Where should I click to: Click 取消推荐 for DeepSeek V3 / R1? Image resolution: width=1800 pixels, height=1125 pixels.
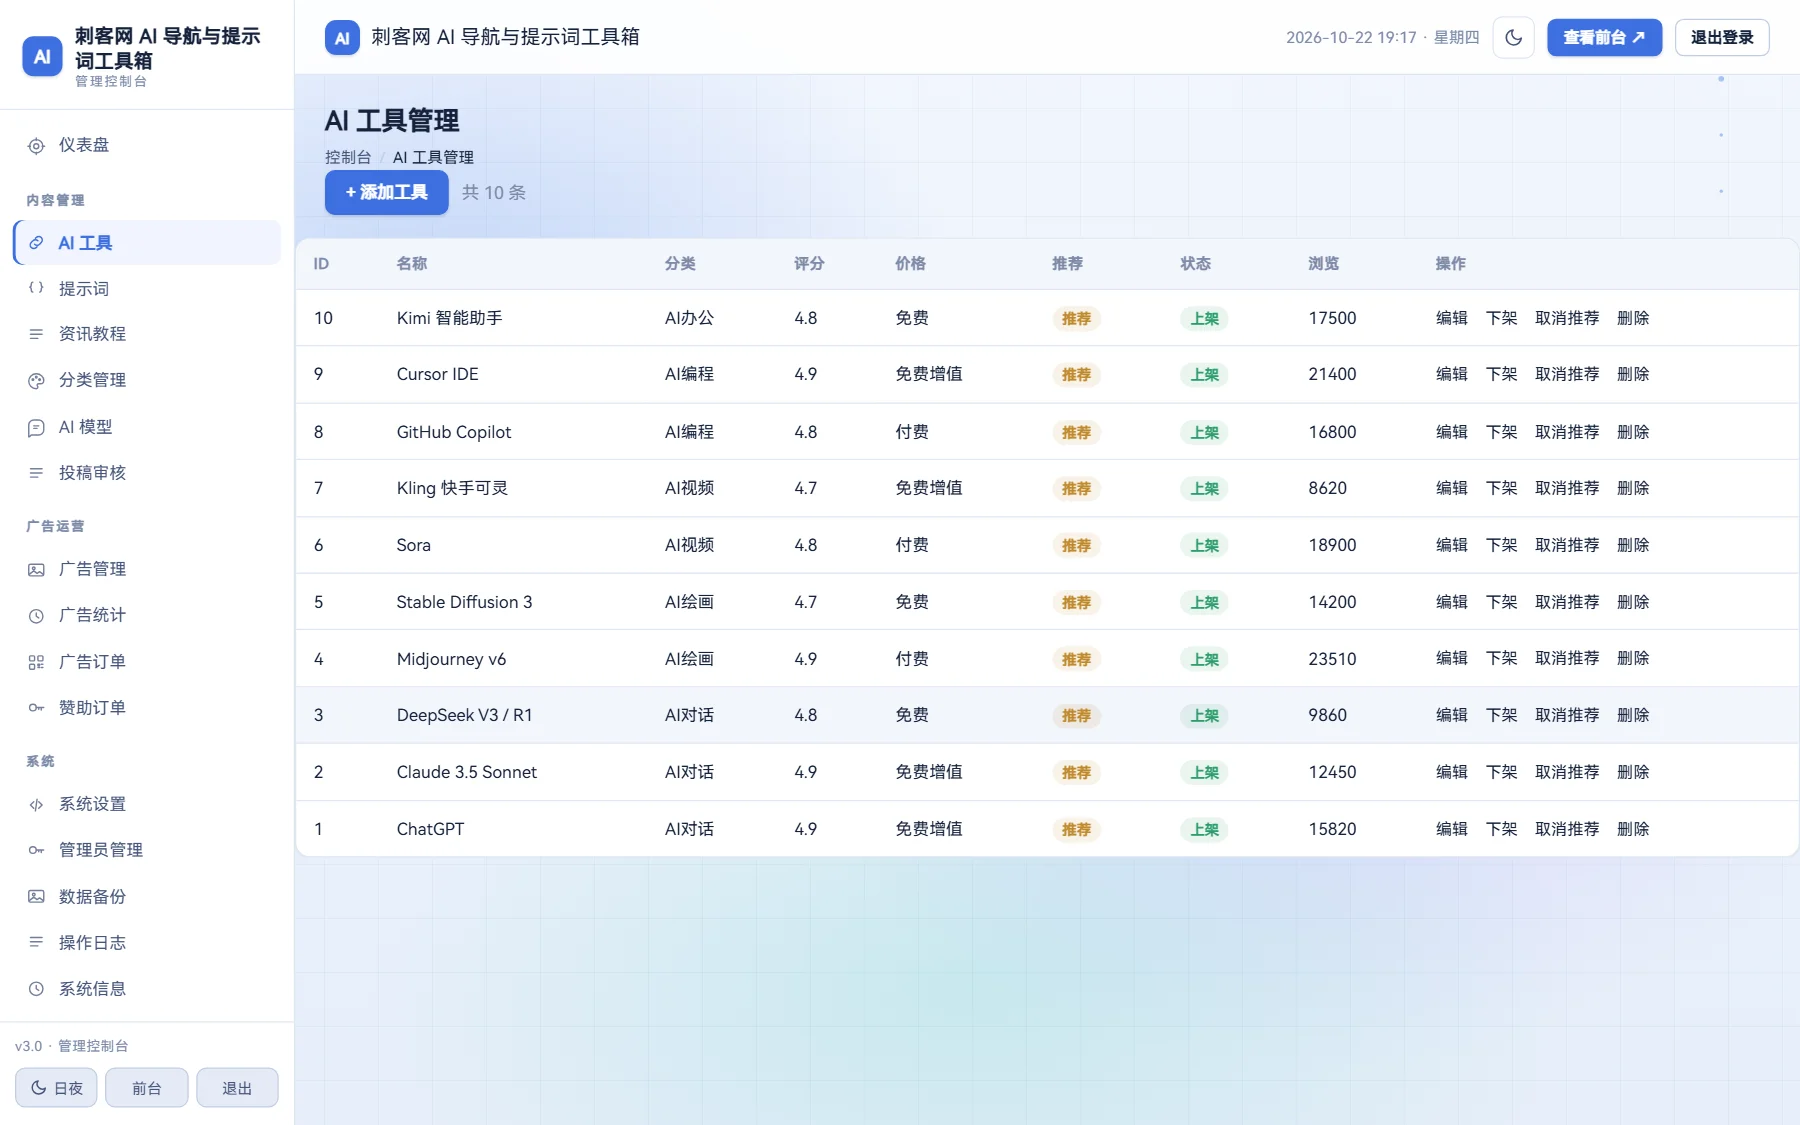coord(1567,715)
